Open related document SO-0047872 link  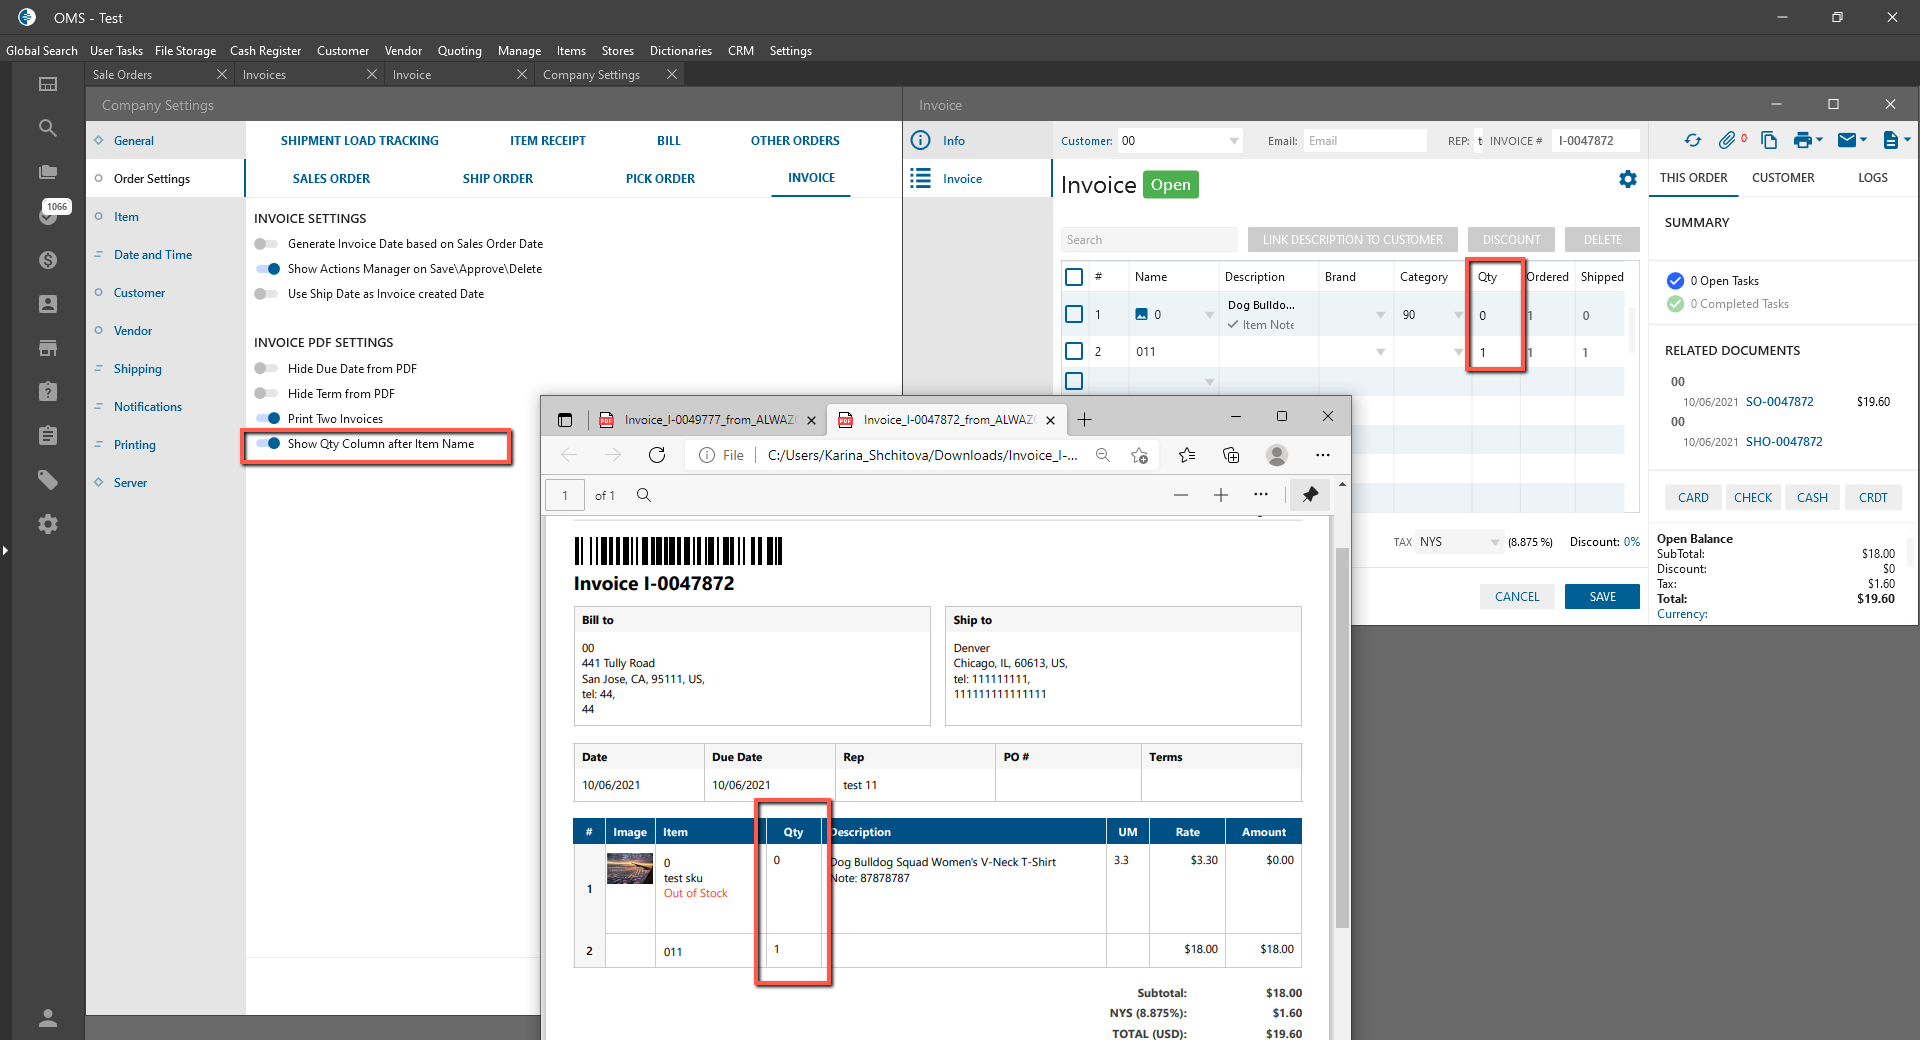coord(1779,402)
